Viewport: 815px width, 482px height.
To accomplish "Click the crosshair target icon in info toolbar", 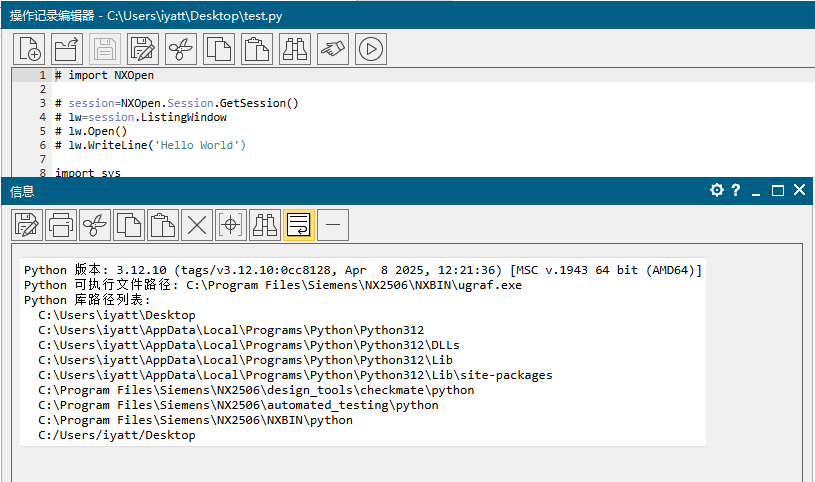I will click(231, 225).
